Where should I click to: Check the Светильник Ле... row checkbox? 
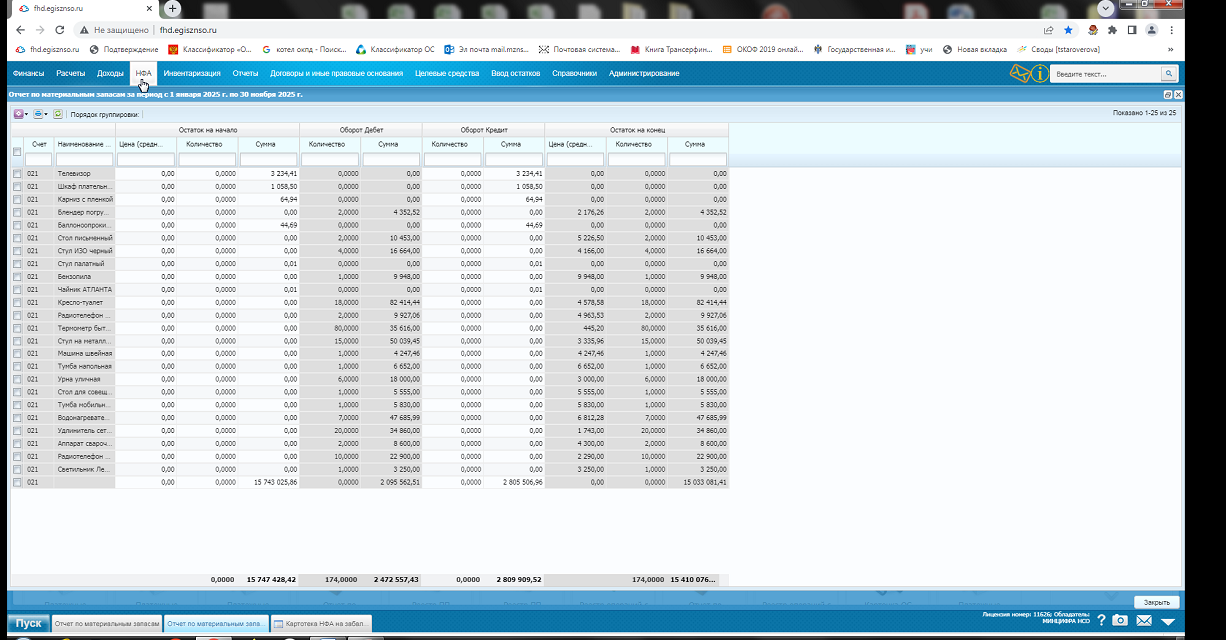click(x=17, y=469)
